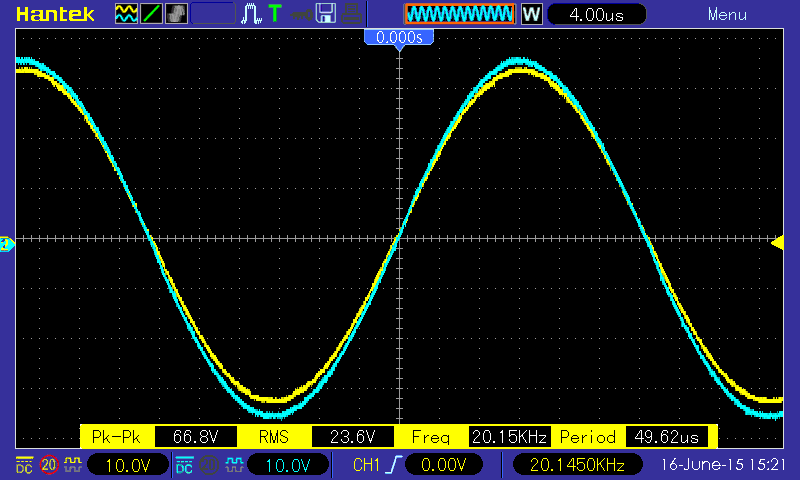This screenshot has height=480, width=800.
Task: Toggle the CH1 20MHz bandwidth limit icon
Action: click(x=49, y=465)
